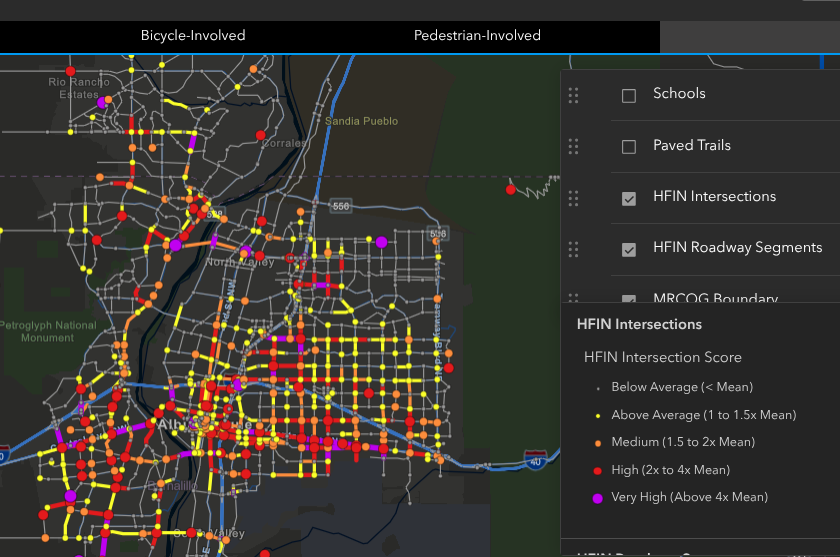840x557 pixels.
Task: Click the Paved Trails drag handle
Action: point(573,147)
